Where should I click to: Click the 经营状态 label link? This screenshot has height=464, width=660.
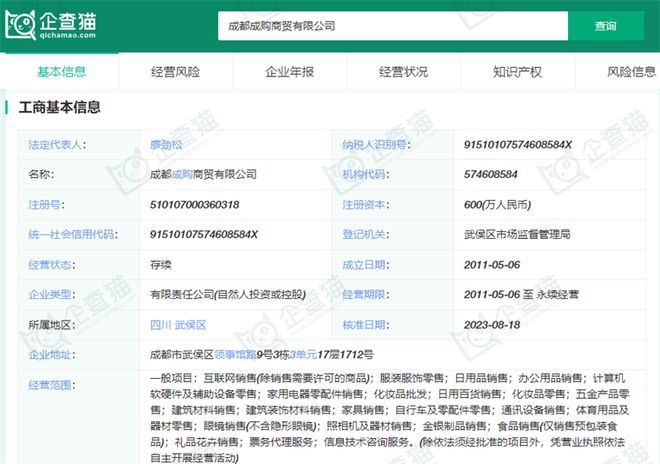point(52,265)
